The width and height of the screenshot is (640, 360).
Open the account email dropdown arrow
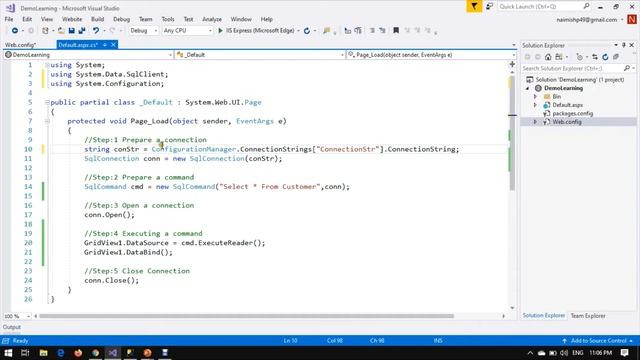click(622, 20)
